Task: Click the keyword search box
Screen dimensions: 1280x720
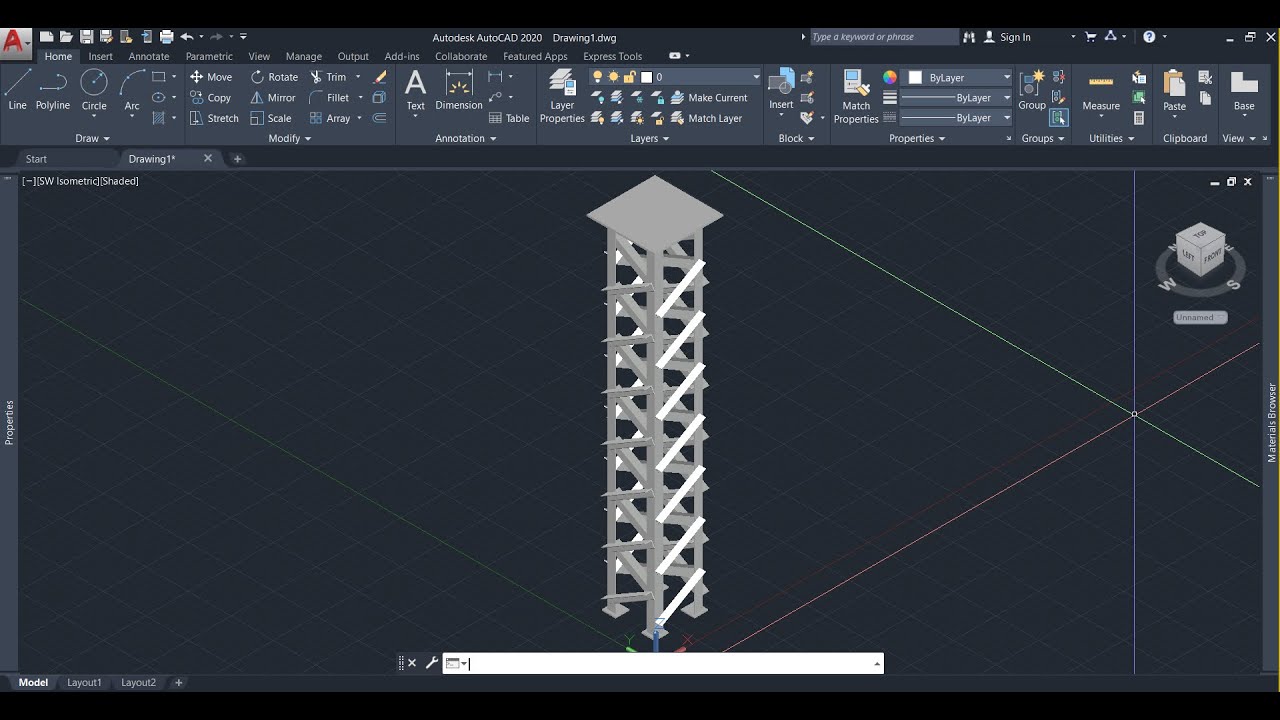Action: (x=884, y=37)
